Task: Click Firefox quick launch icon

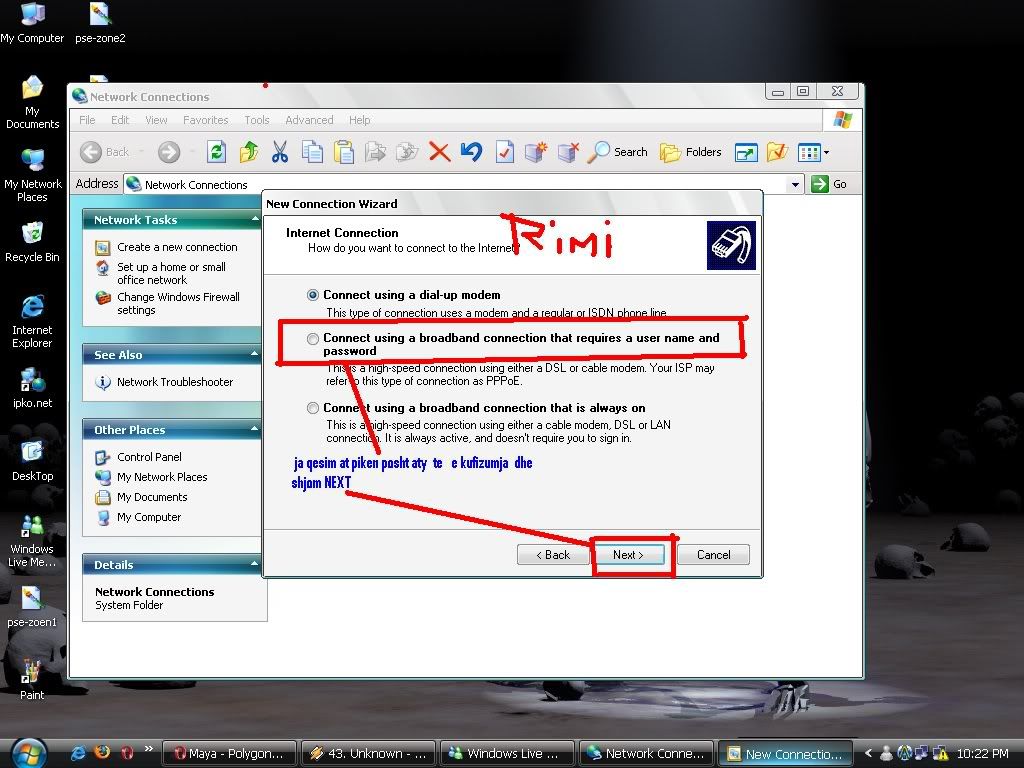Action: [x=102, y=752]
